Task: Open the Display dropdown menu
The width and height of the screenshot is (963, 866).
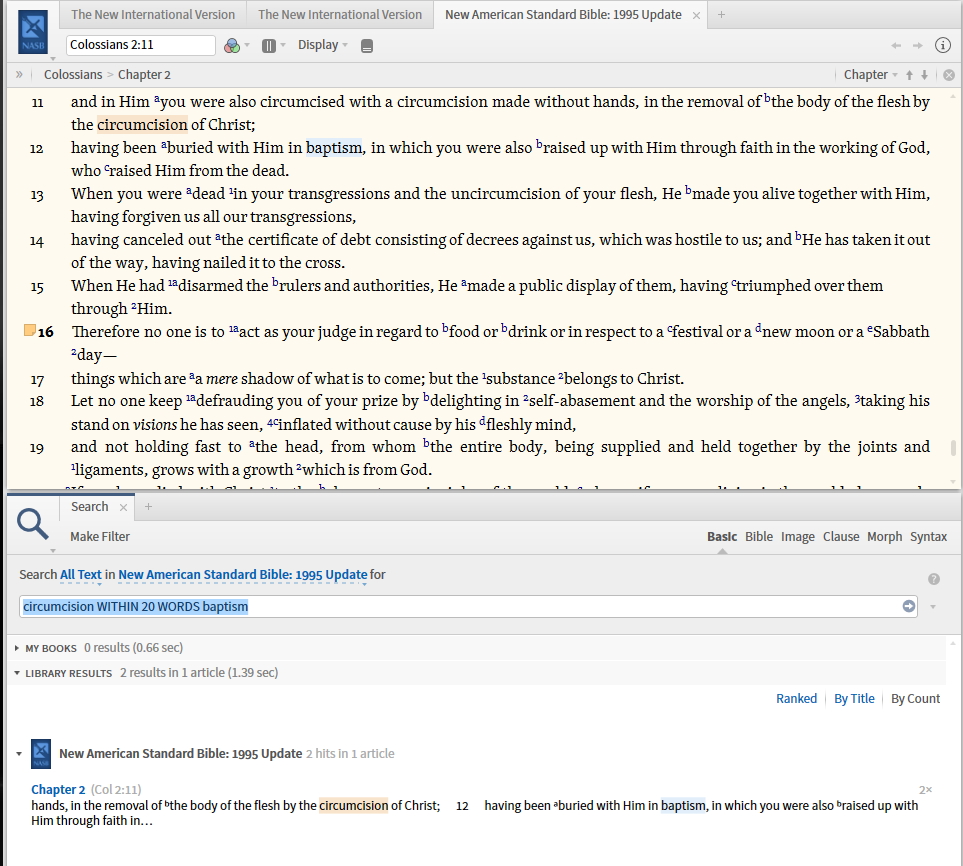Action: pyautogui.click(x=323, y=45)
